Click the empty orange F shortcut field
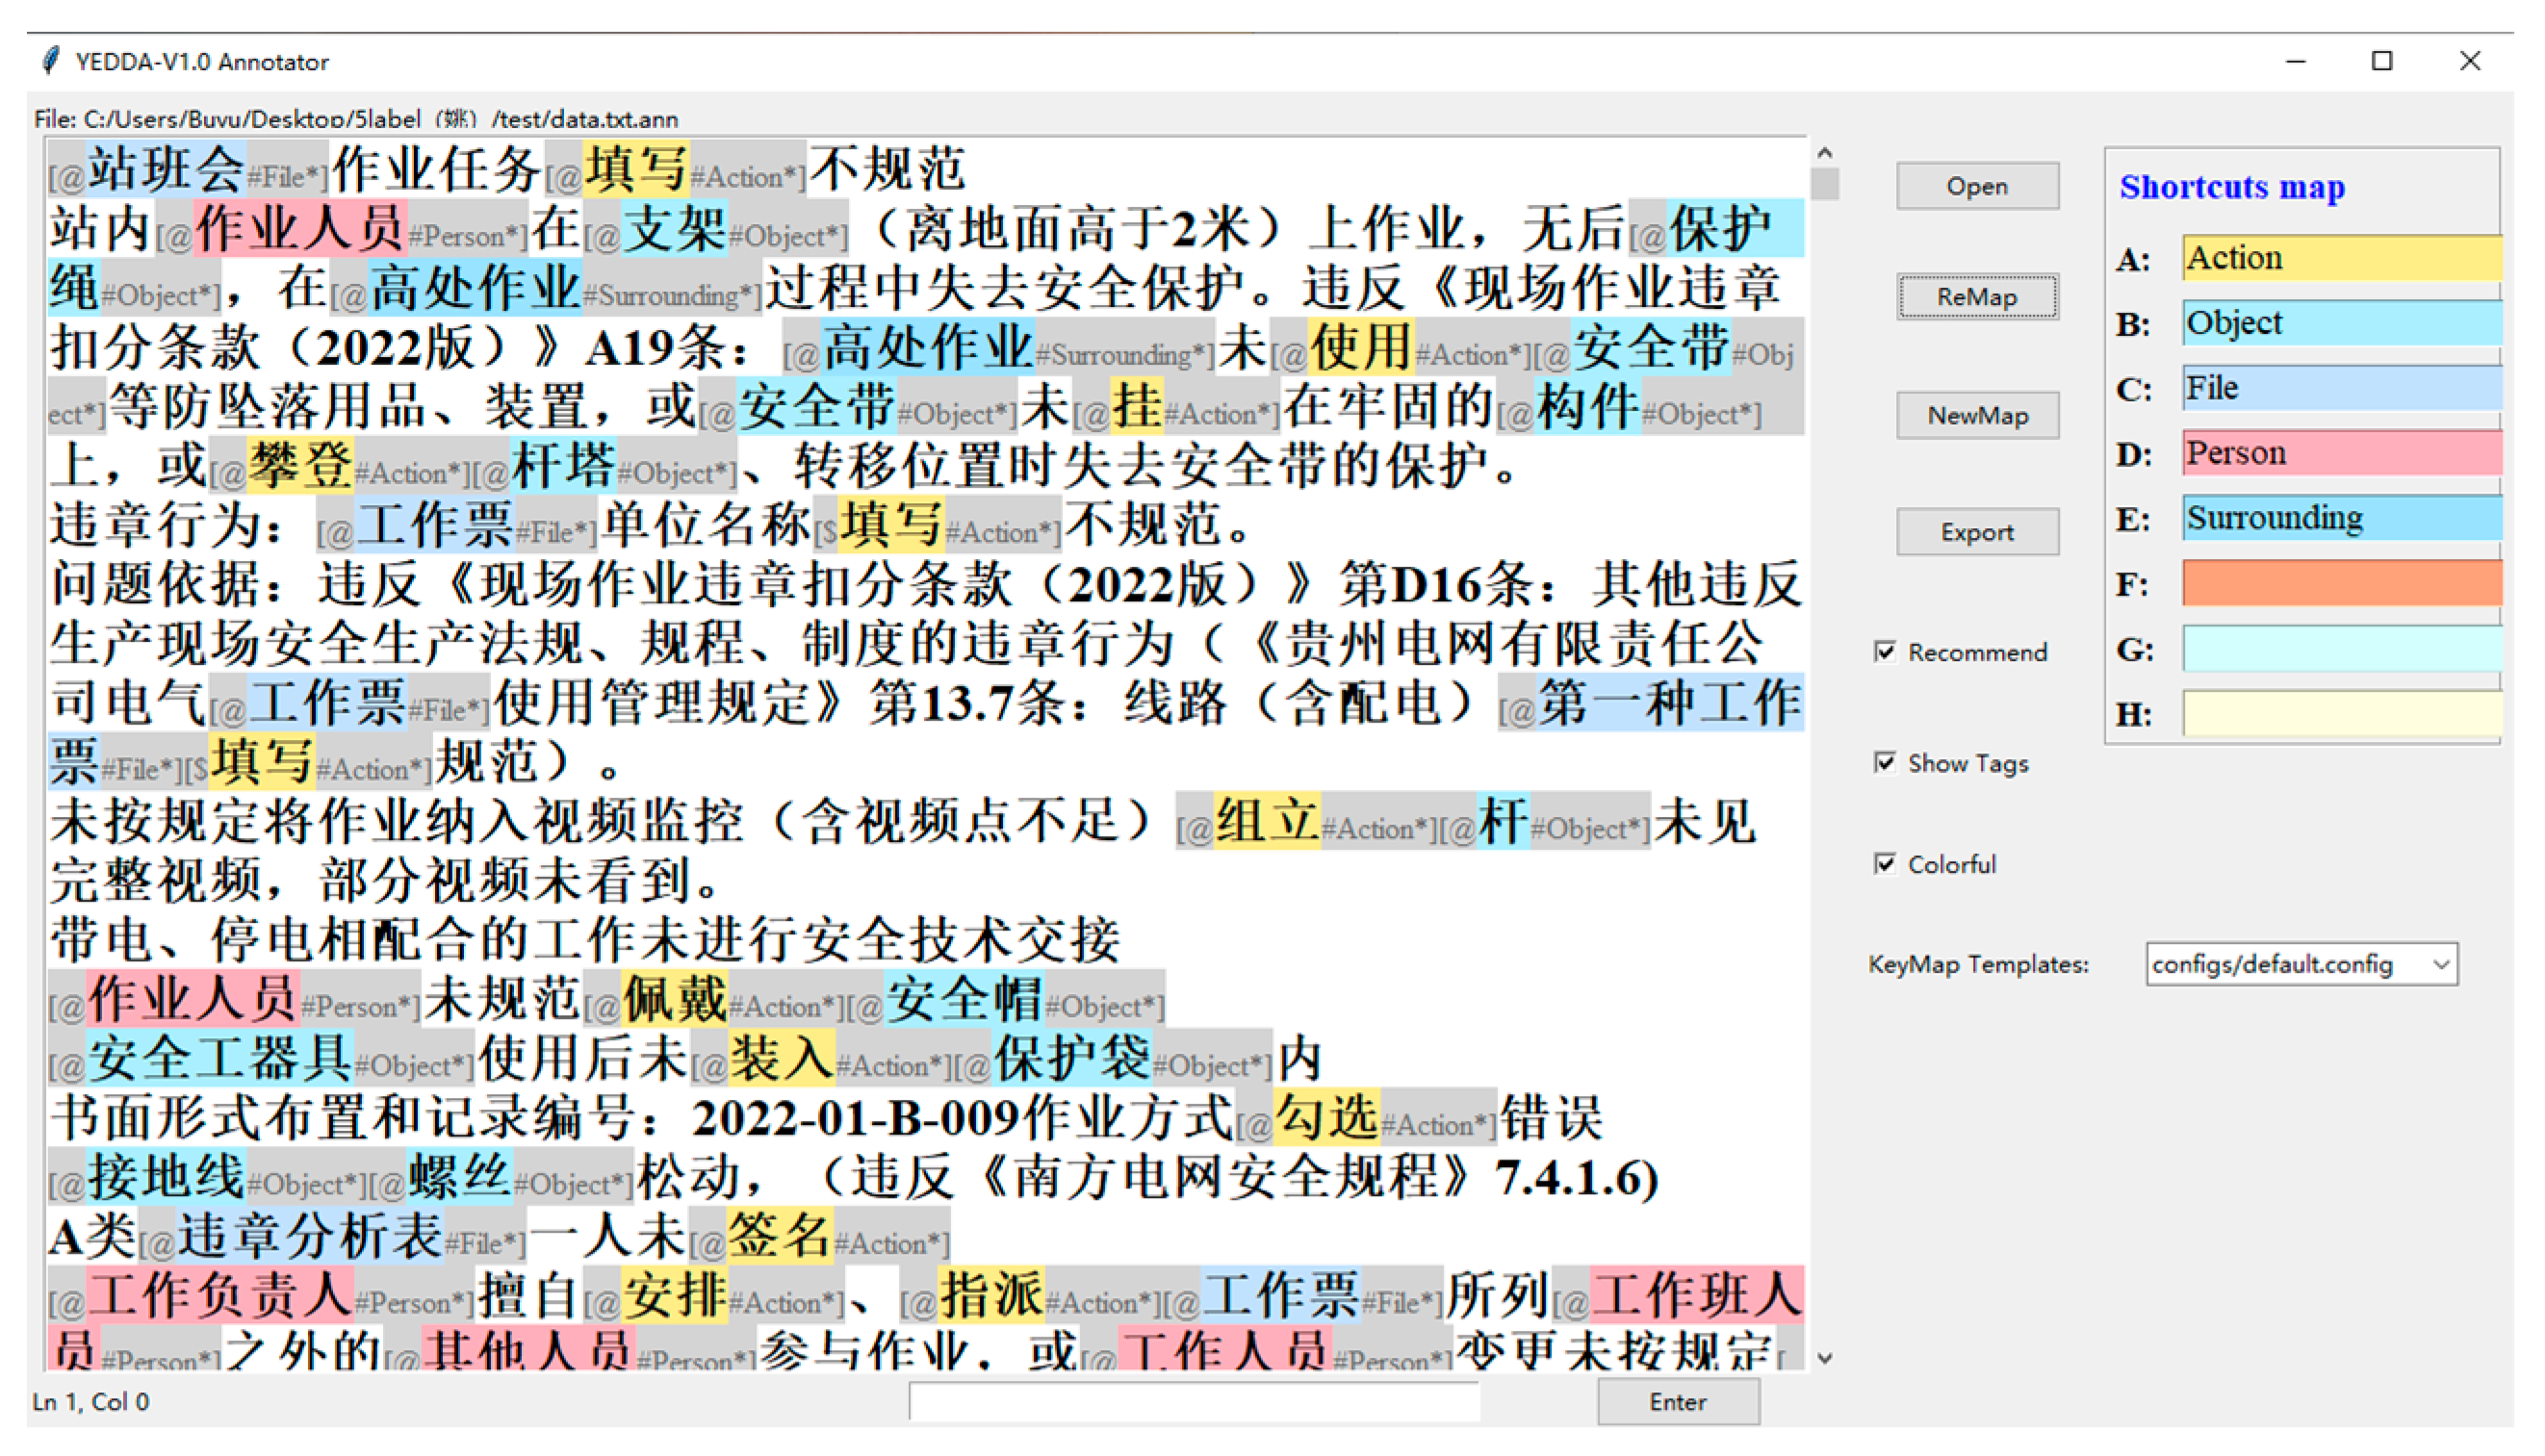Screen dimensions: 2545x1456 (x=2340, y=583)
